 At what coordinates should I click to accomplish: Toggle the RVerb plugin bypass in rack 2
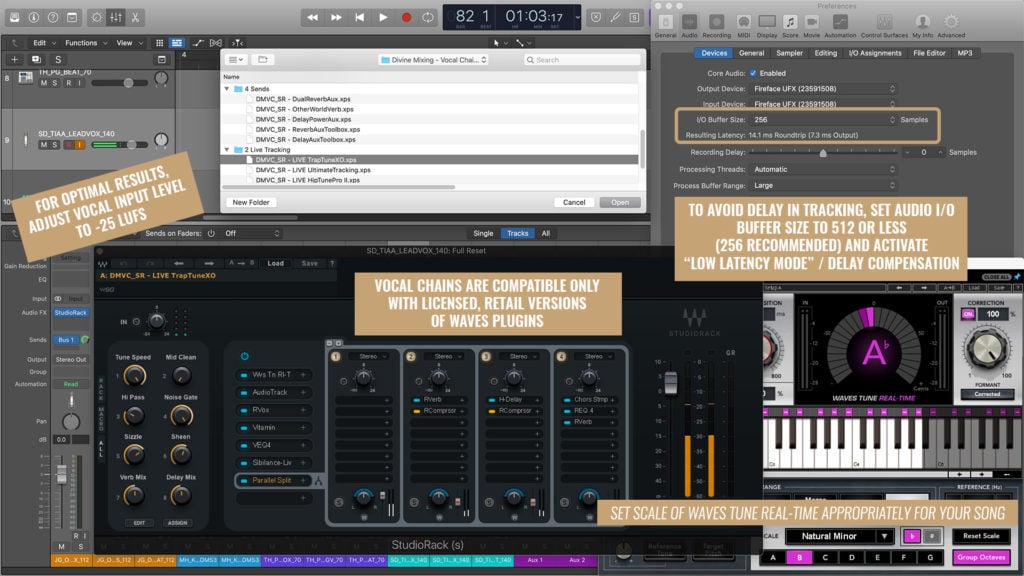point(415,400)
